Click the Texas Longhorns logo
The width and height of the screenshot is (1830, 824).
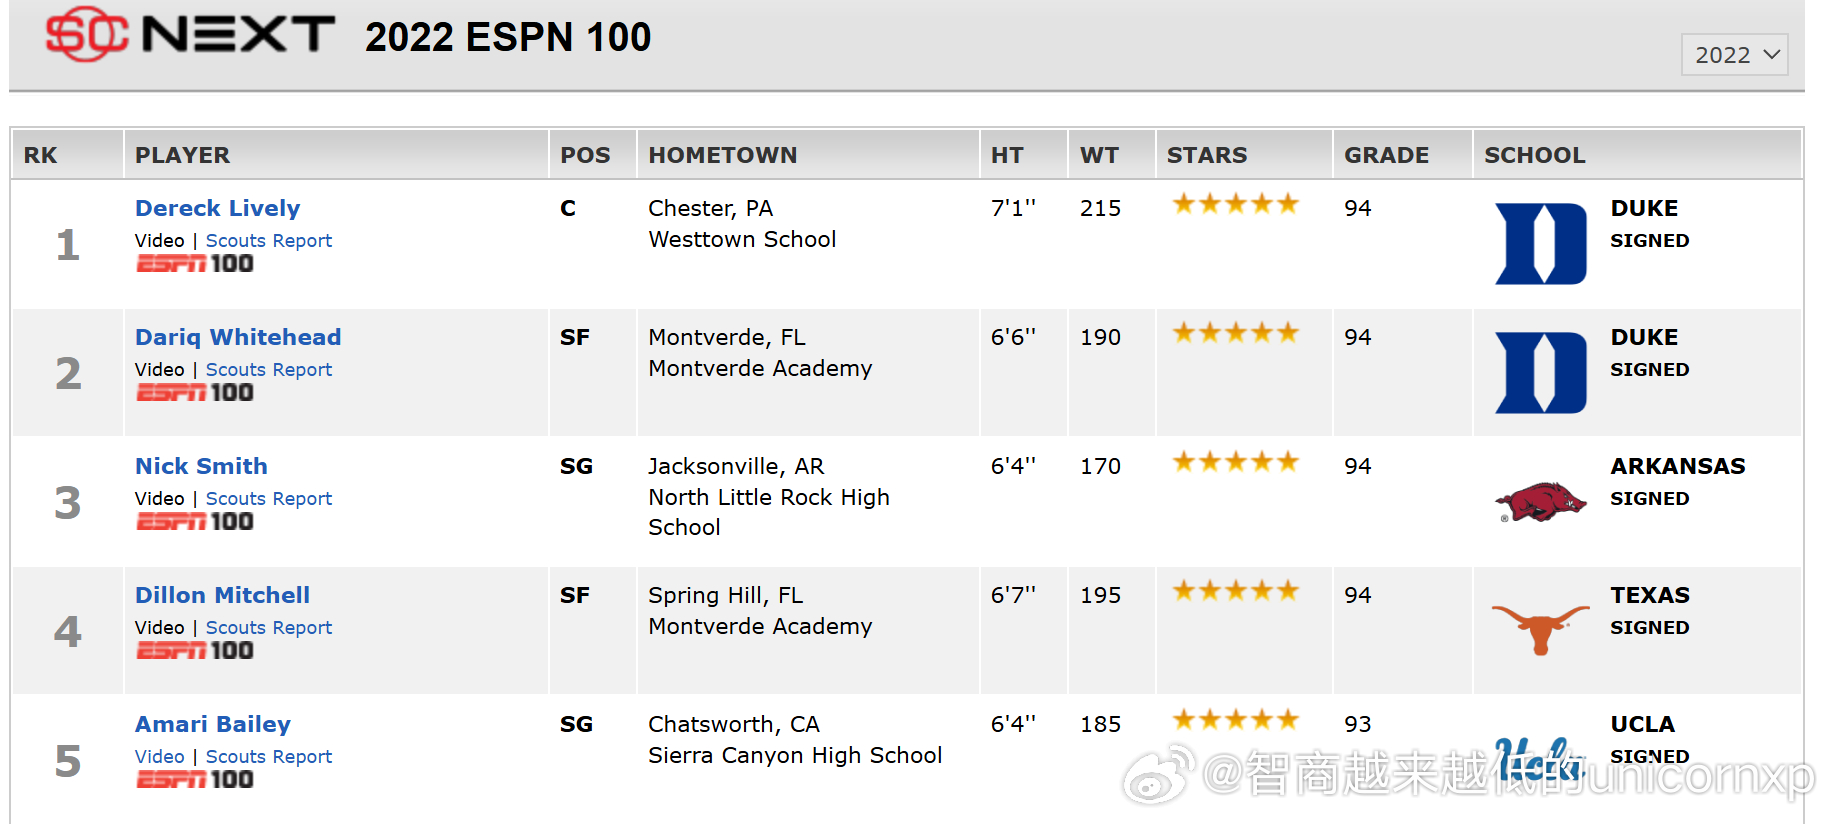[1540, 629]
